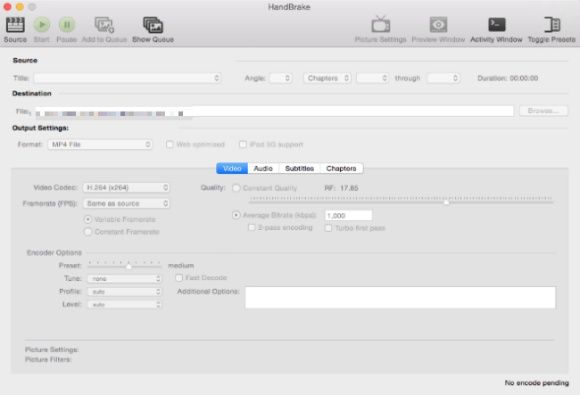Open the Show Queue icon

pos(153,25)
